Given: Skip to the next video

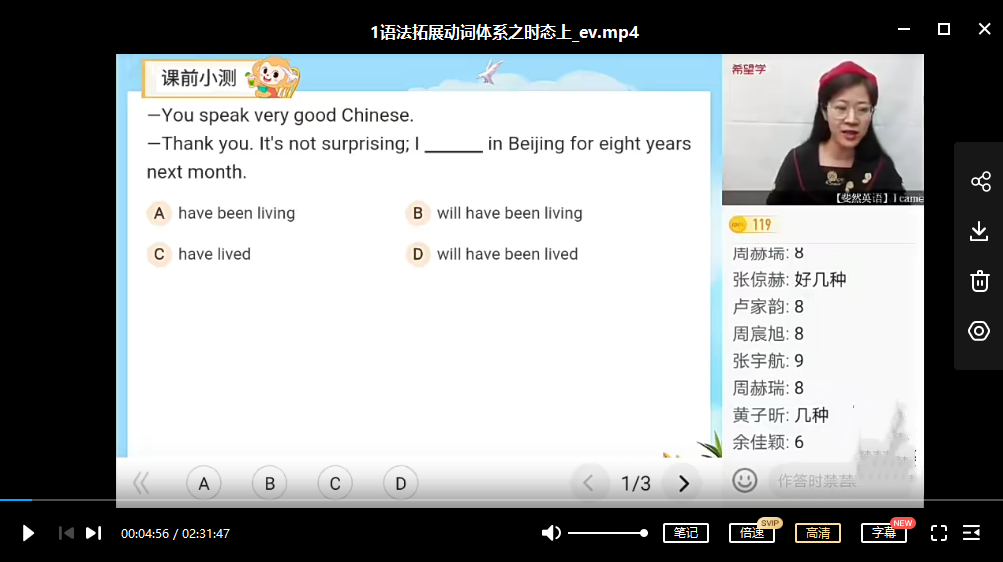Looking at the screenshot, I should click(93, 533).
